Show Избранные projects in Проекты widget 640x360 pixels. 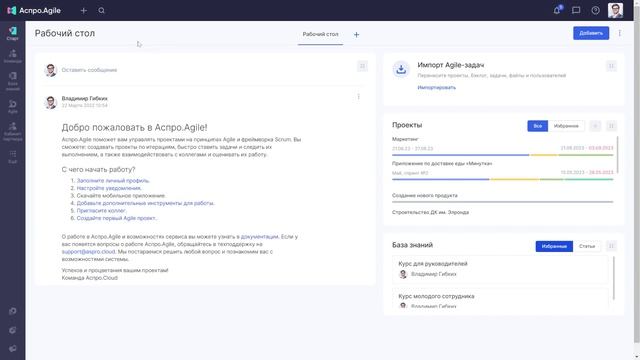[x=566, y=126]
